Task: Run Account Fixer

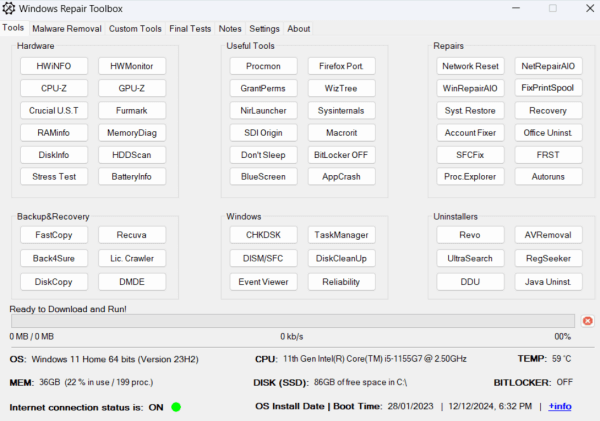Action: (x=470, y=133)
